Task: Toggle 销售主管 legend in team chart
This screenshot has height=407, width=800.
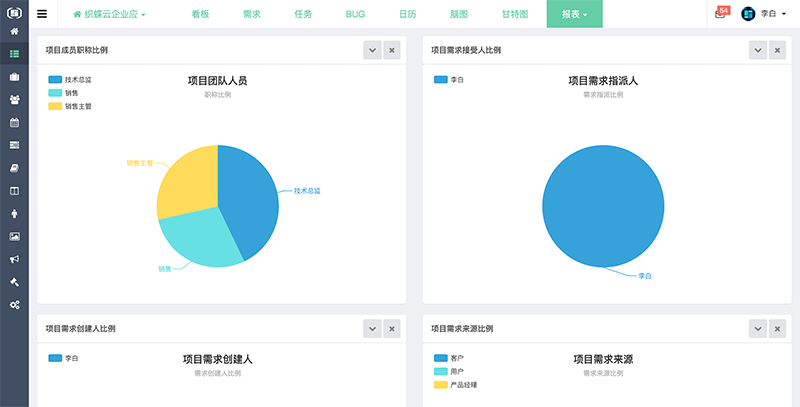Action: click(x=70, y=106)
